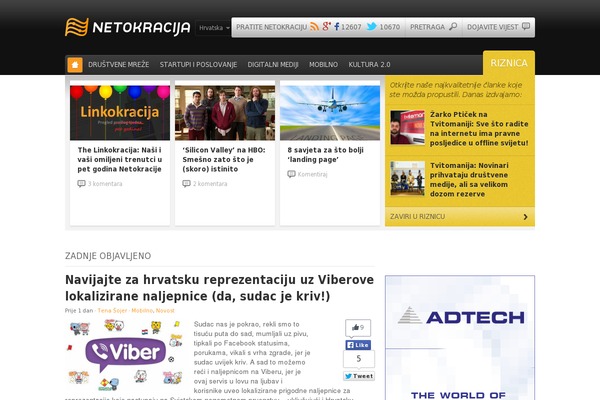Open the Novost category link
600x400 pixels.
coord(165,310)
